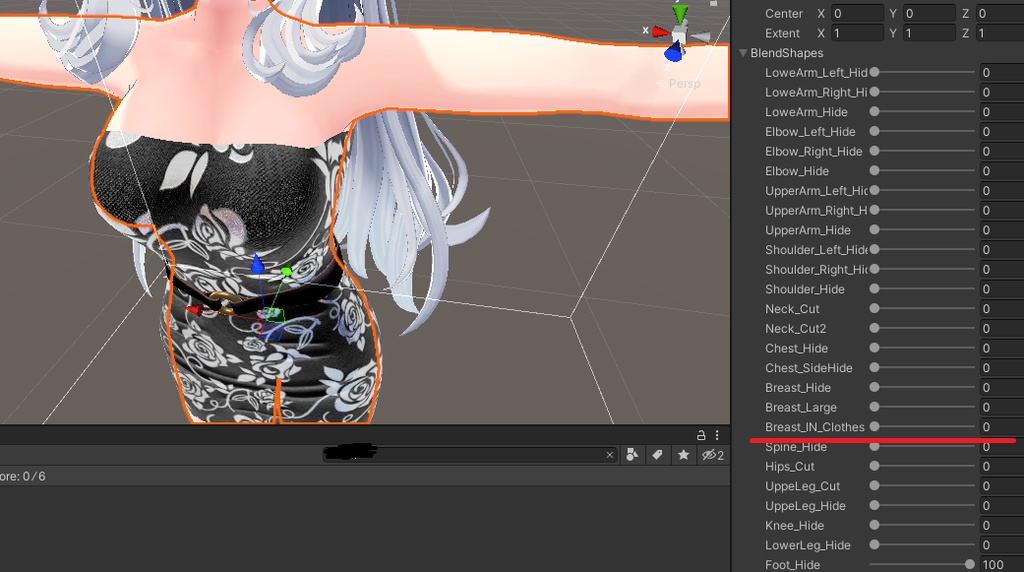The height and width of the screenshot is (572, 1024).
Task: Click the Extent Y value field
Action: coord(929,33)
